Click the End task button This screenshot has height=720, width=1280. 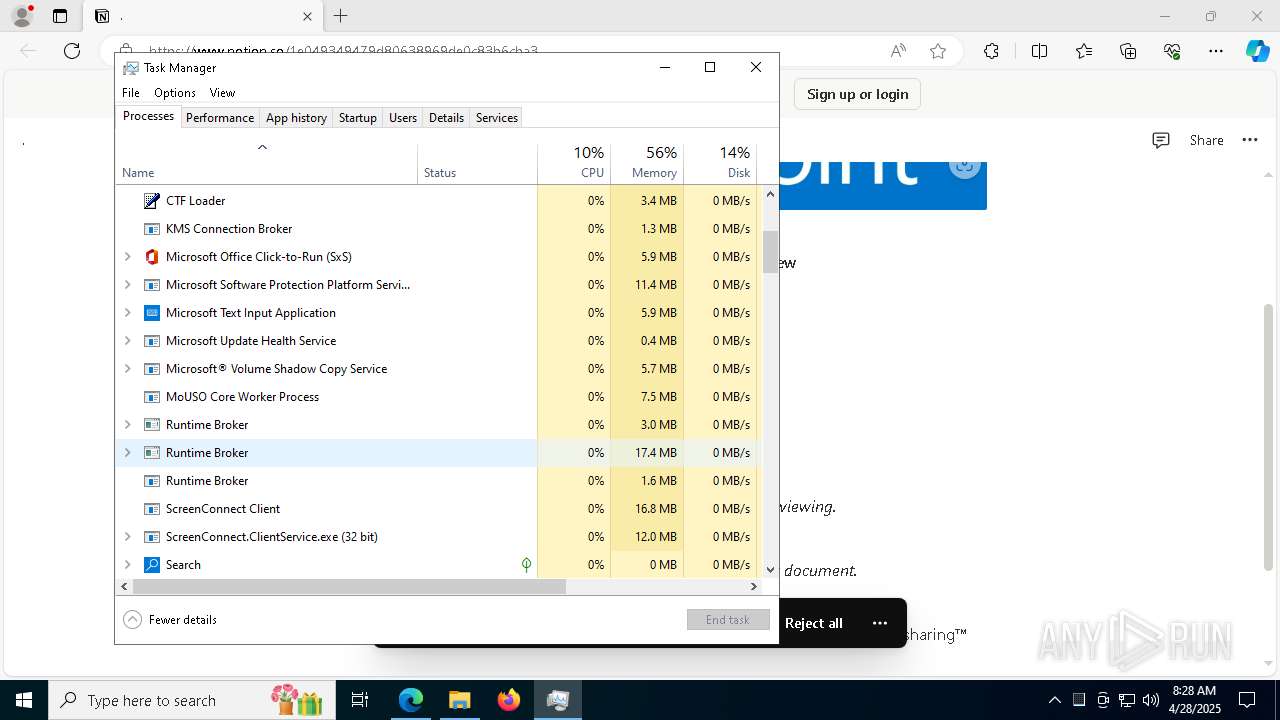click(728, 620)
